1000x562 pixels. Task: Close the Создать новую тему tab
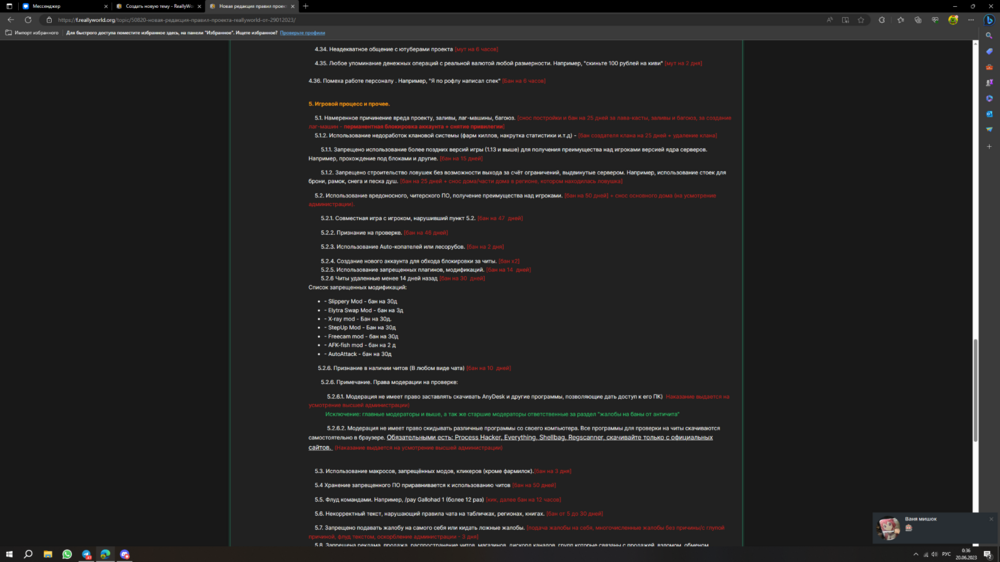click(199, 6)
